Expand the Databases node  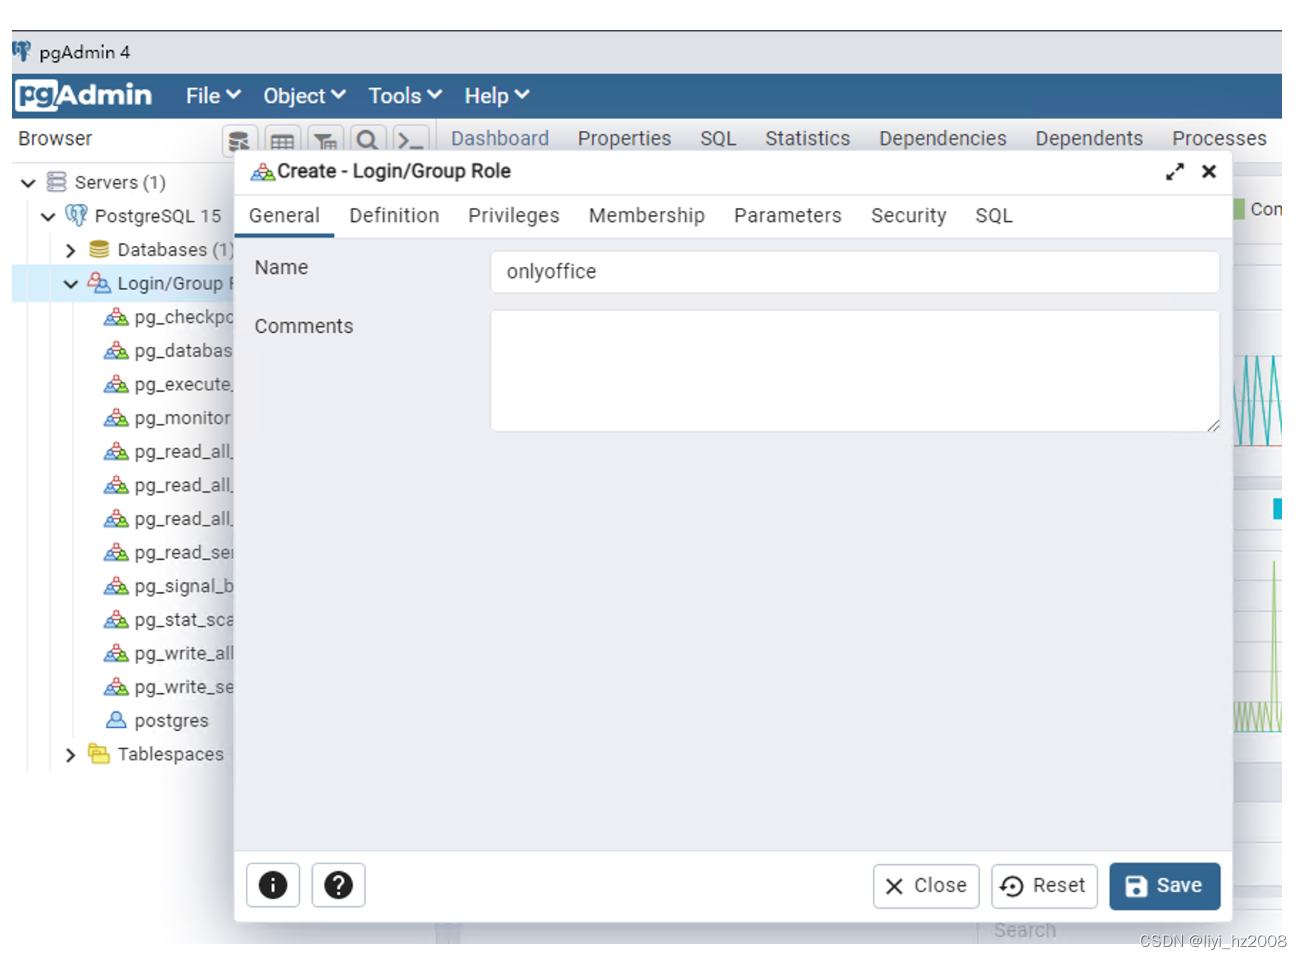[70, 250]
